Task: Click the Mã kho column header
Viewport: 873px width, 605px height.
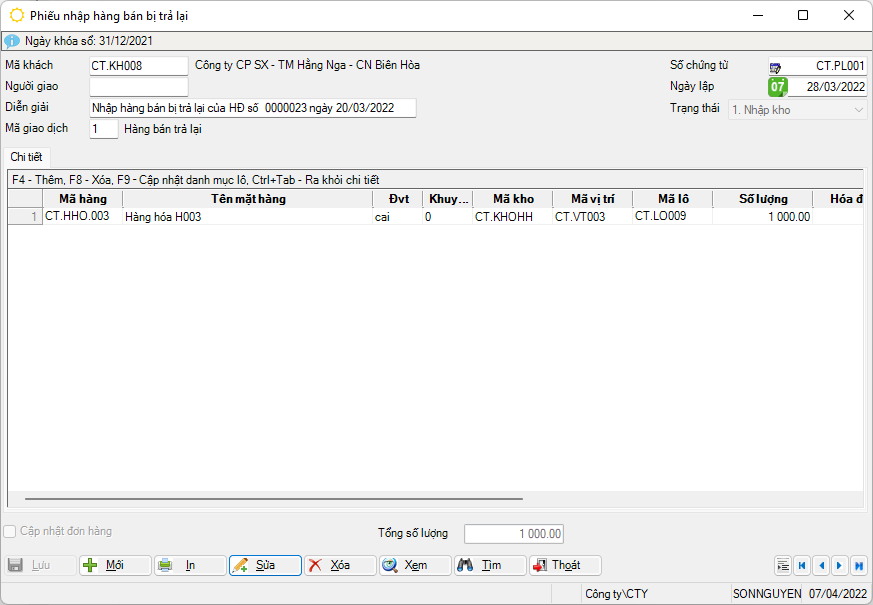Action: tap(513, 199)
